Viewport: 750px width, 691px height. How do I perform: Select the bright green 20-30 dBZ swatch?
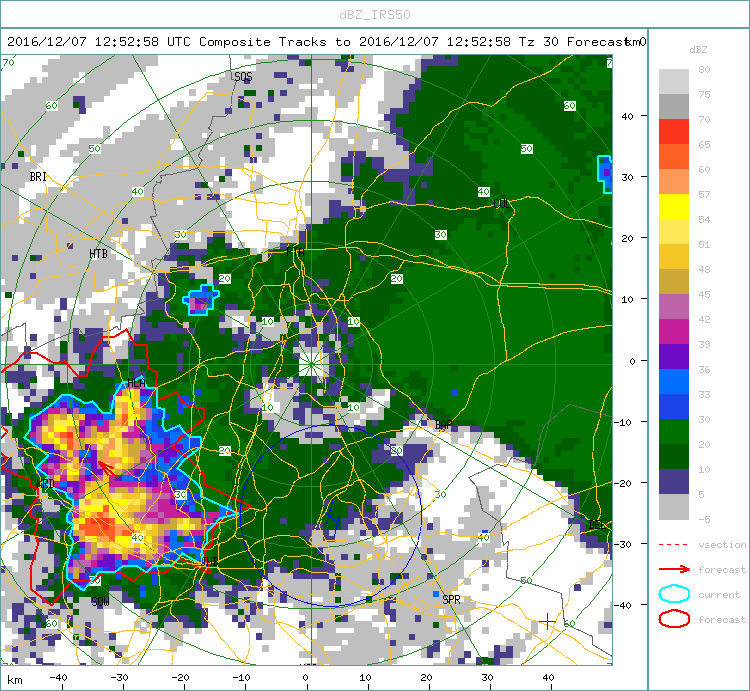[x=673, y=431]
